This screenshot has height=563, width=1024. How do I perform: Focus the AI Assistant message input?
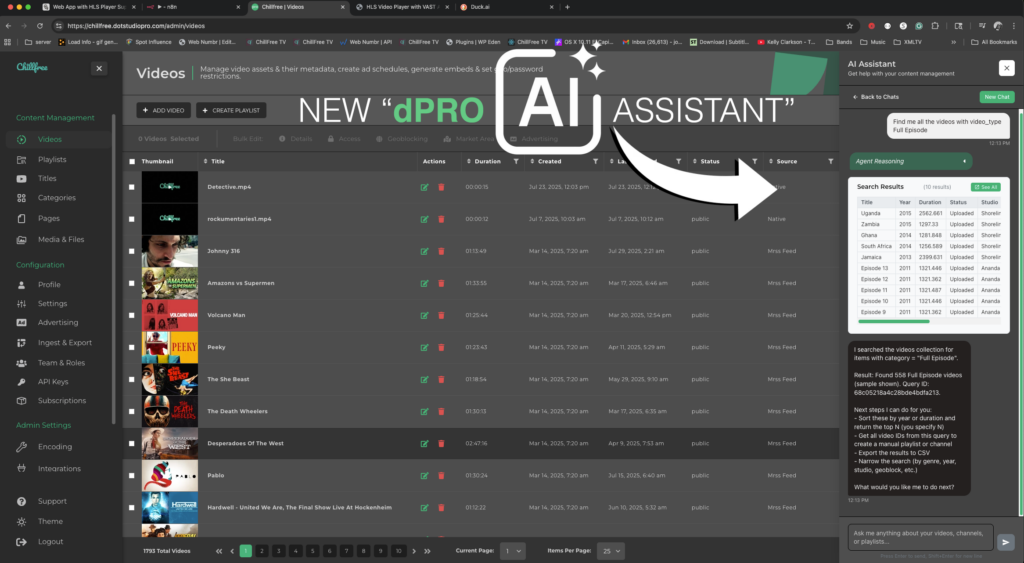[920, 537]
